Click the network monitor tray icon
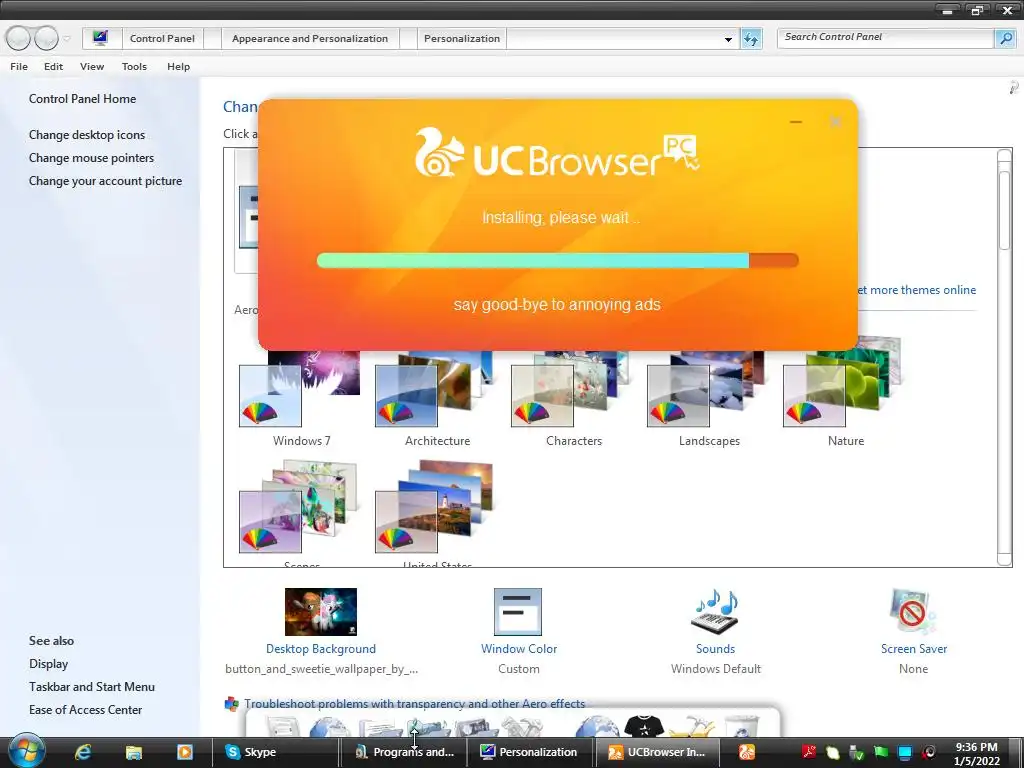The image size is (1024, 768). click(904, 752)
